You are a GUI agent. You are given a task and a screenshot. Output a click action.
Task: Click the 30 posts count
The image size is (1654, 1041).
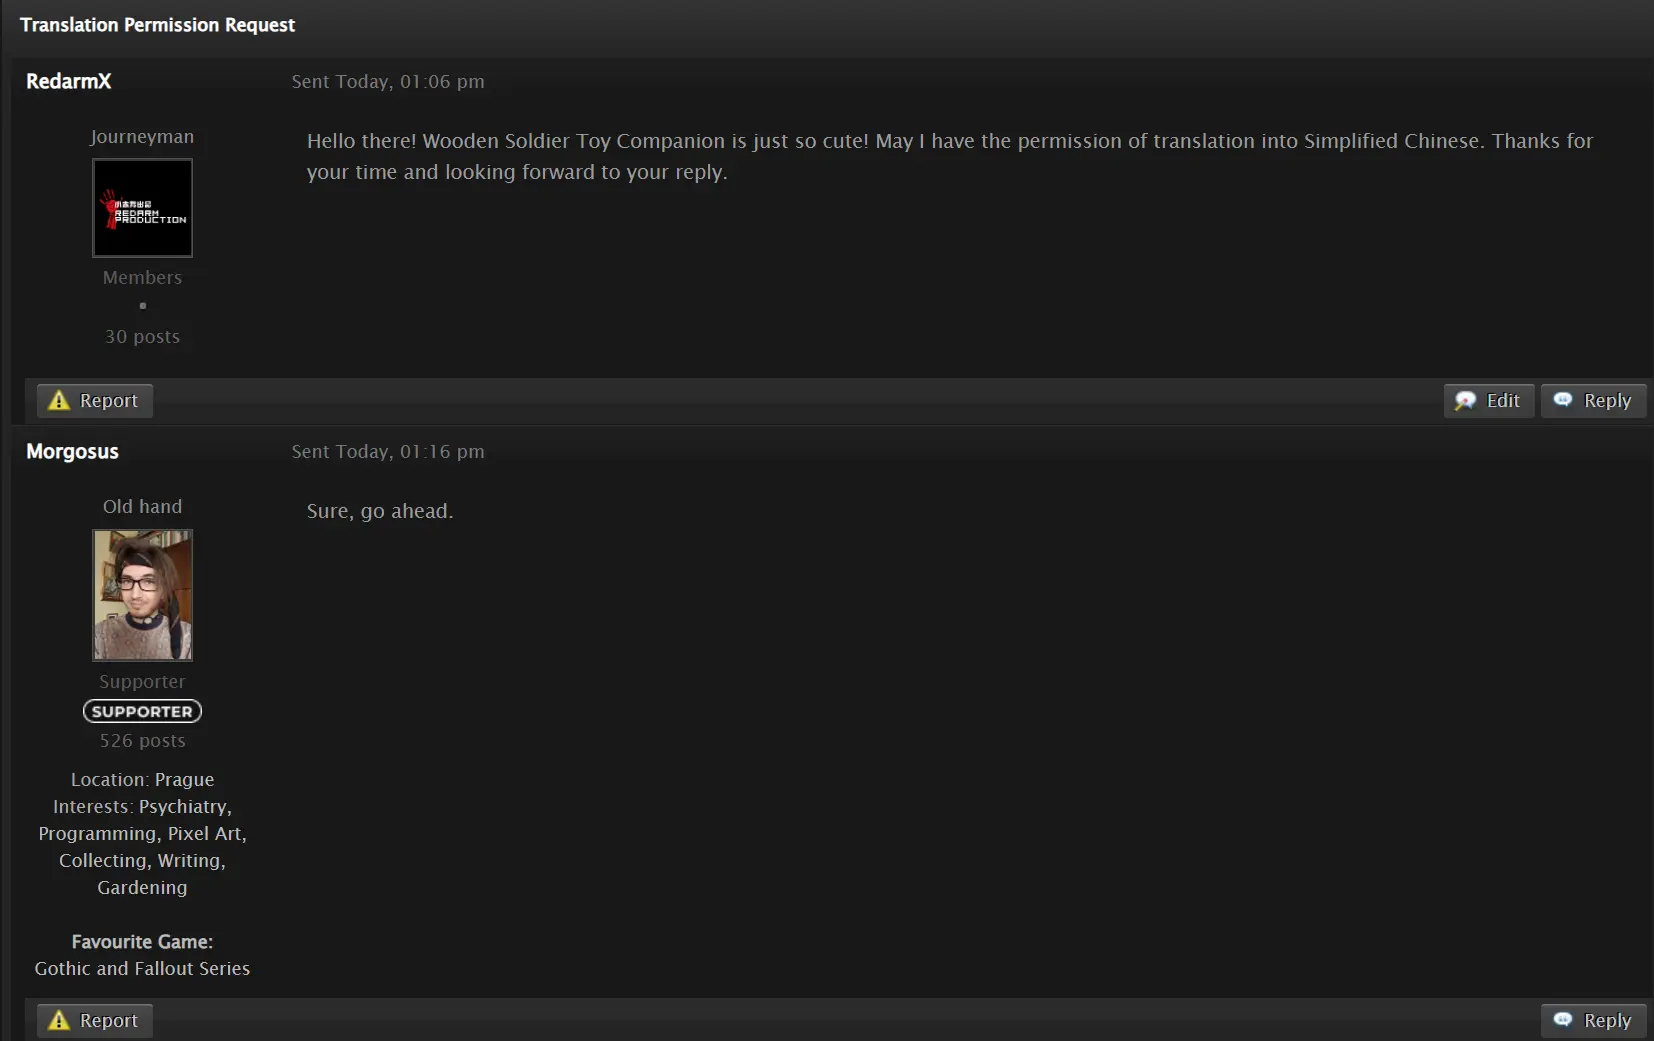pos(143,336)
